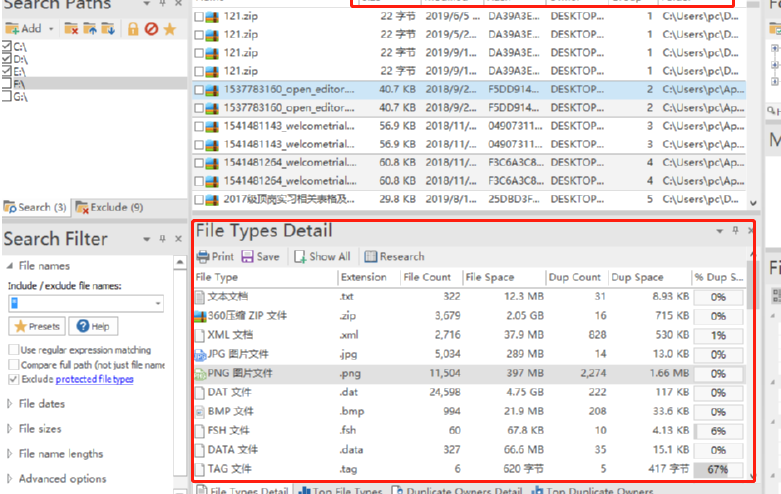Open the include/exclude file names combo dropdown
The height and width of the screenshot is (494, 781).
[x=158, y=303]
